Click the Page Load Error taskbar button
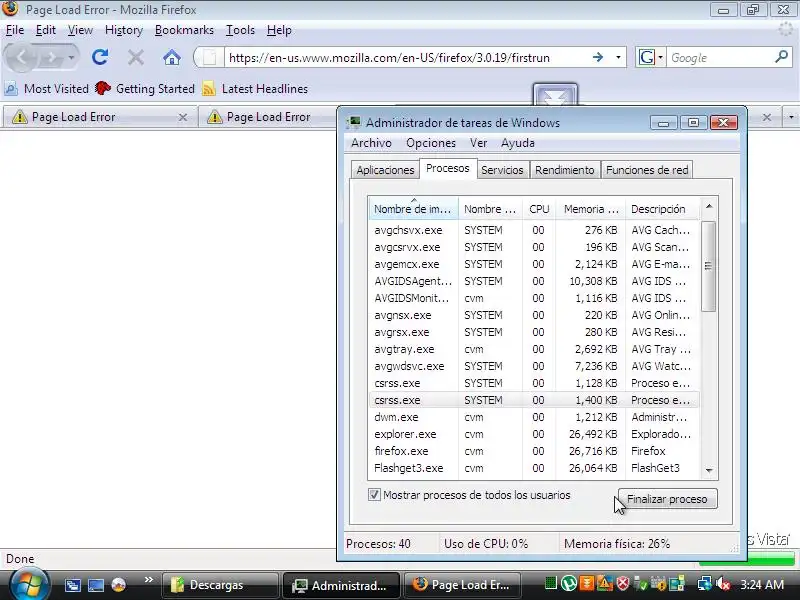The width and height of the screenshot is (800, 600). click(x=463, y=585)
